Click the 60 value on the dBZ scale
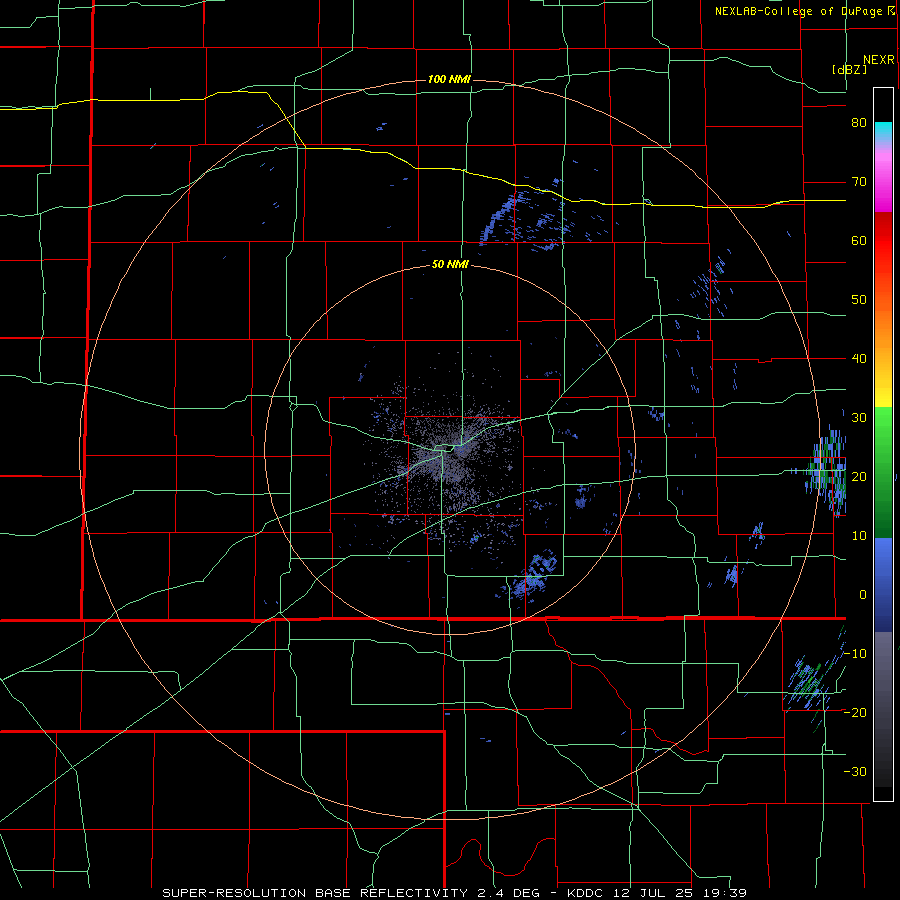Image resolution: width=900 pixels, height=900 pixels. click(859, 240)
